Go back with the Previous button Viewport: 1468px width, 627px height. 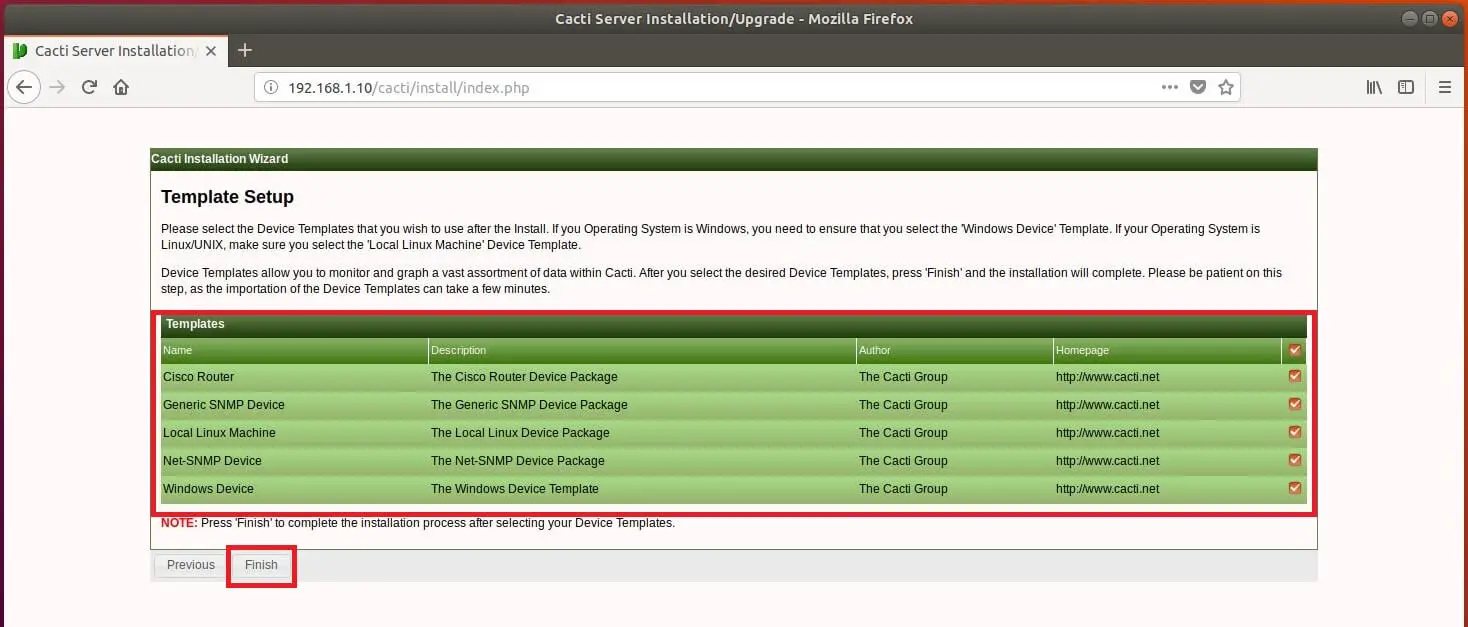point(190,565)
